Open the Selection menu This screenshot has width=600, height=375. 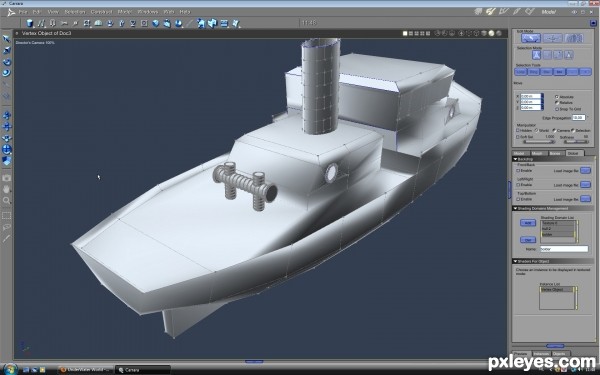point(75,12)
